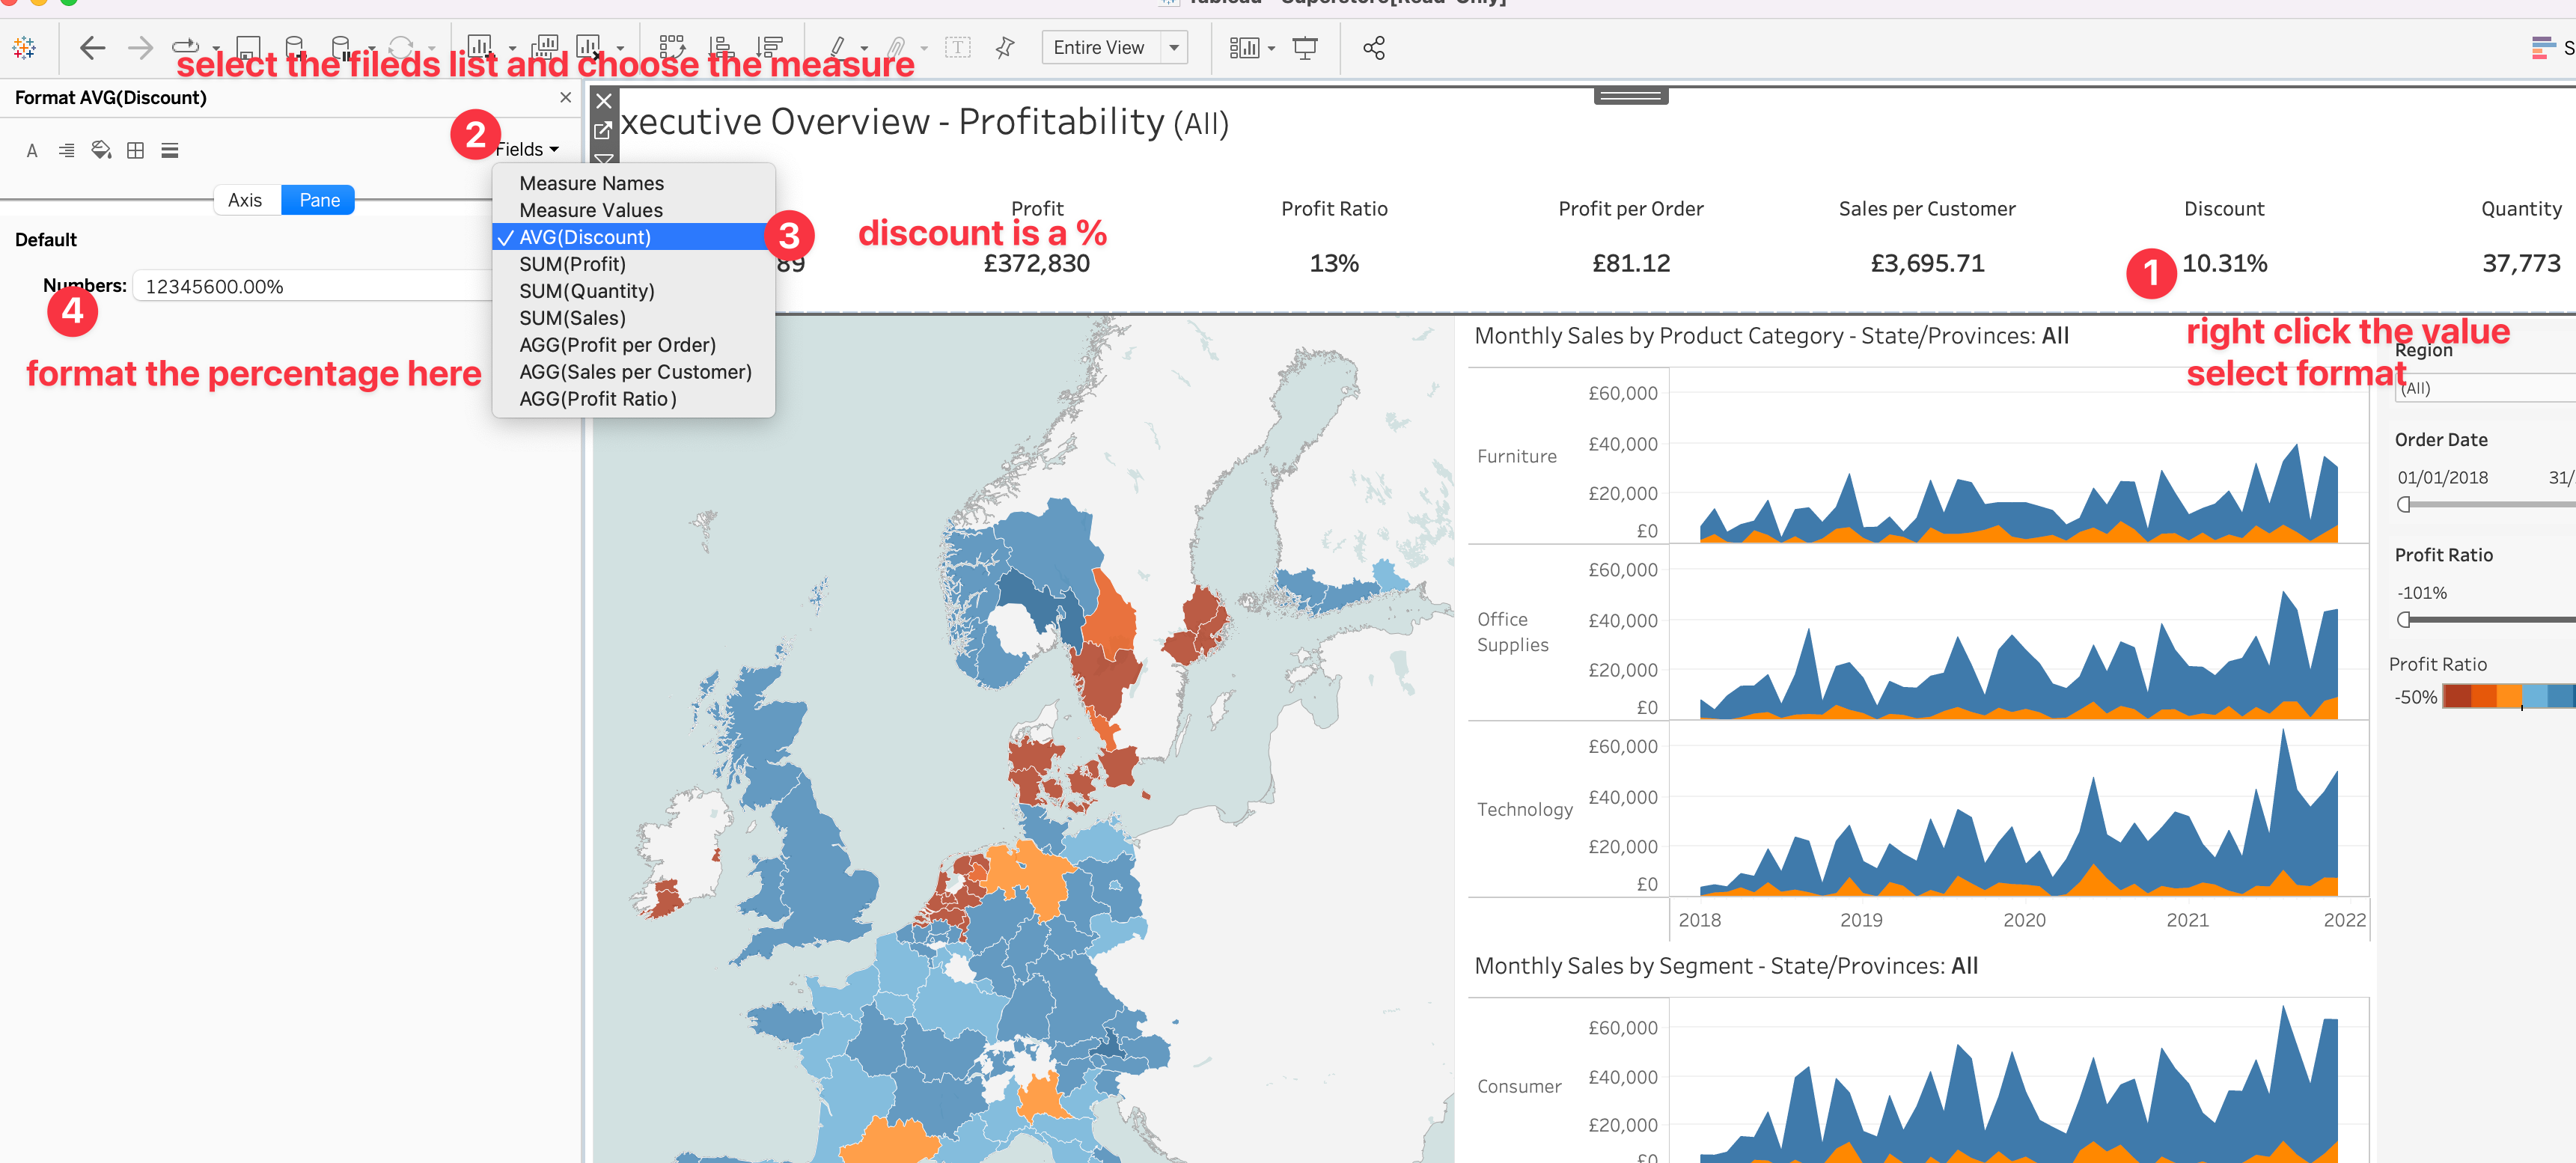Screen dimensions: 2576x1163
Task: Click the dashboard object drag handle
Action: click(1630, 96)
